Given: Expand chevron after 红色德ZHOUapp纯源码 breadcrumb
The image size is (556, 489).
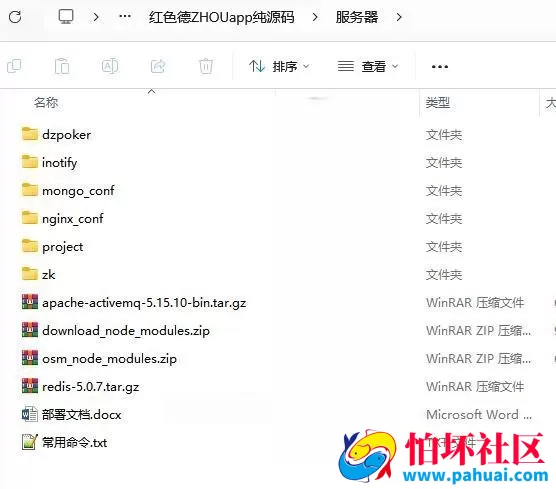Looking at the screenshot, I should 315,17.
